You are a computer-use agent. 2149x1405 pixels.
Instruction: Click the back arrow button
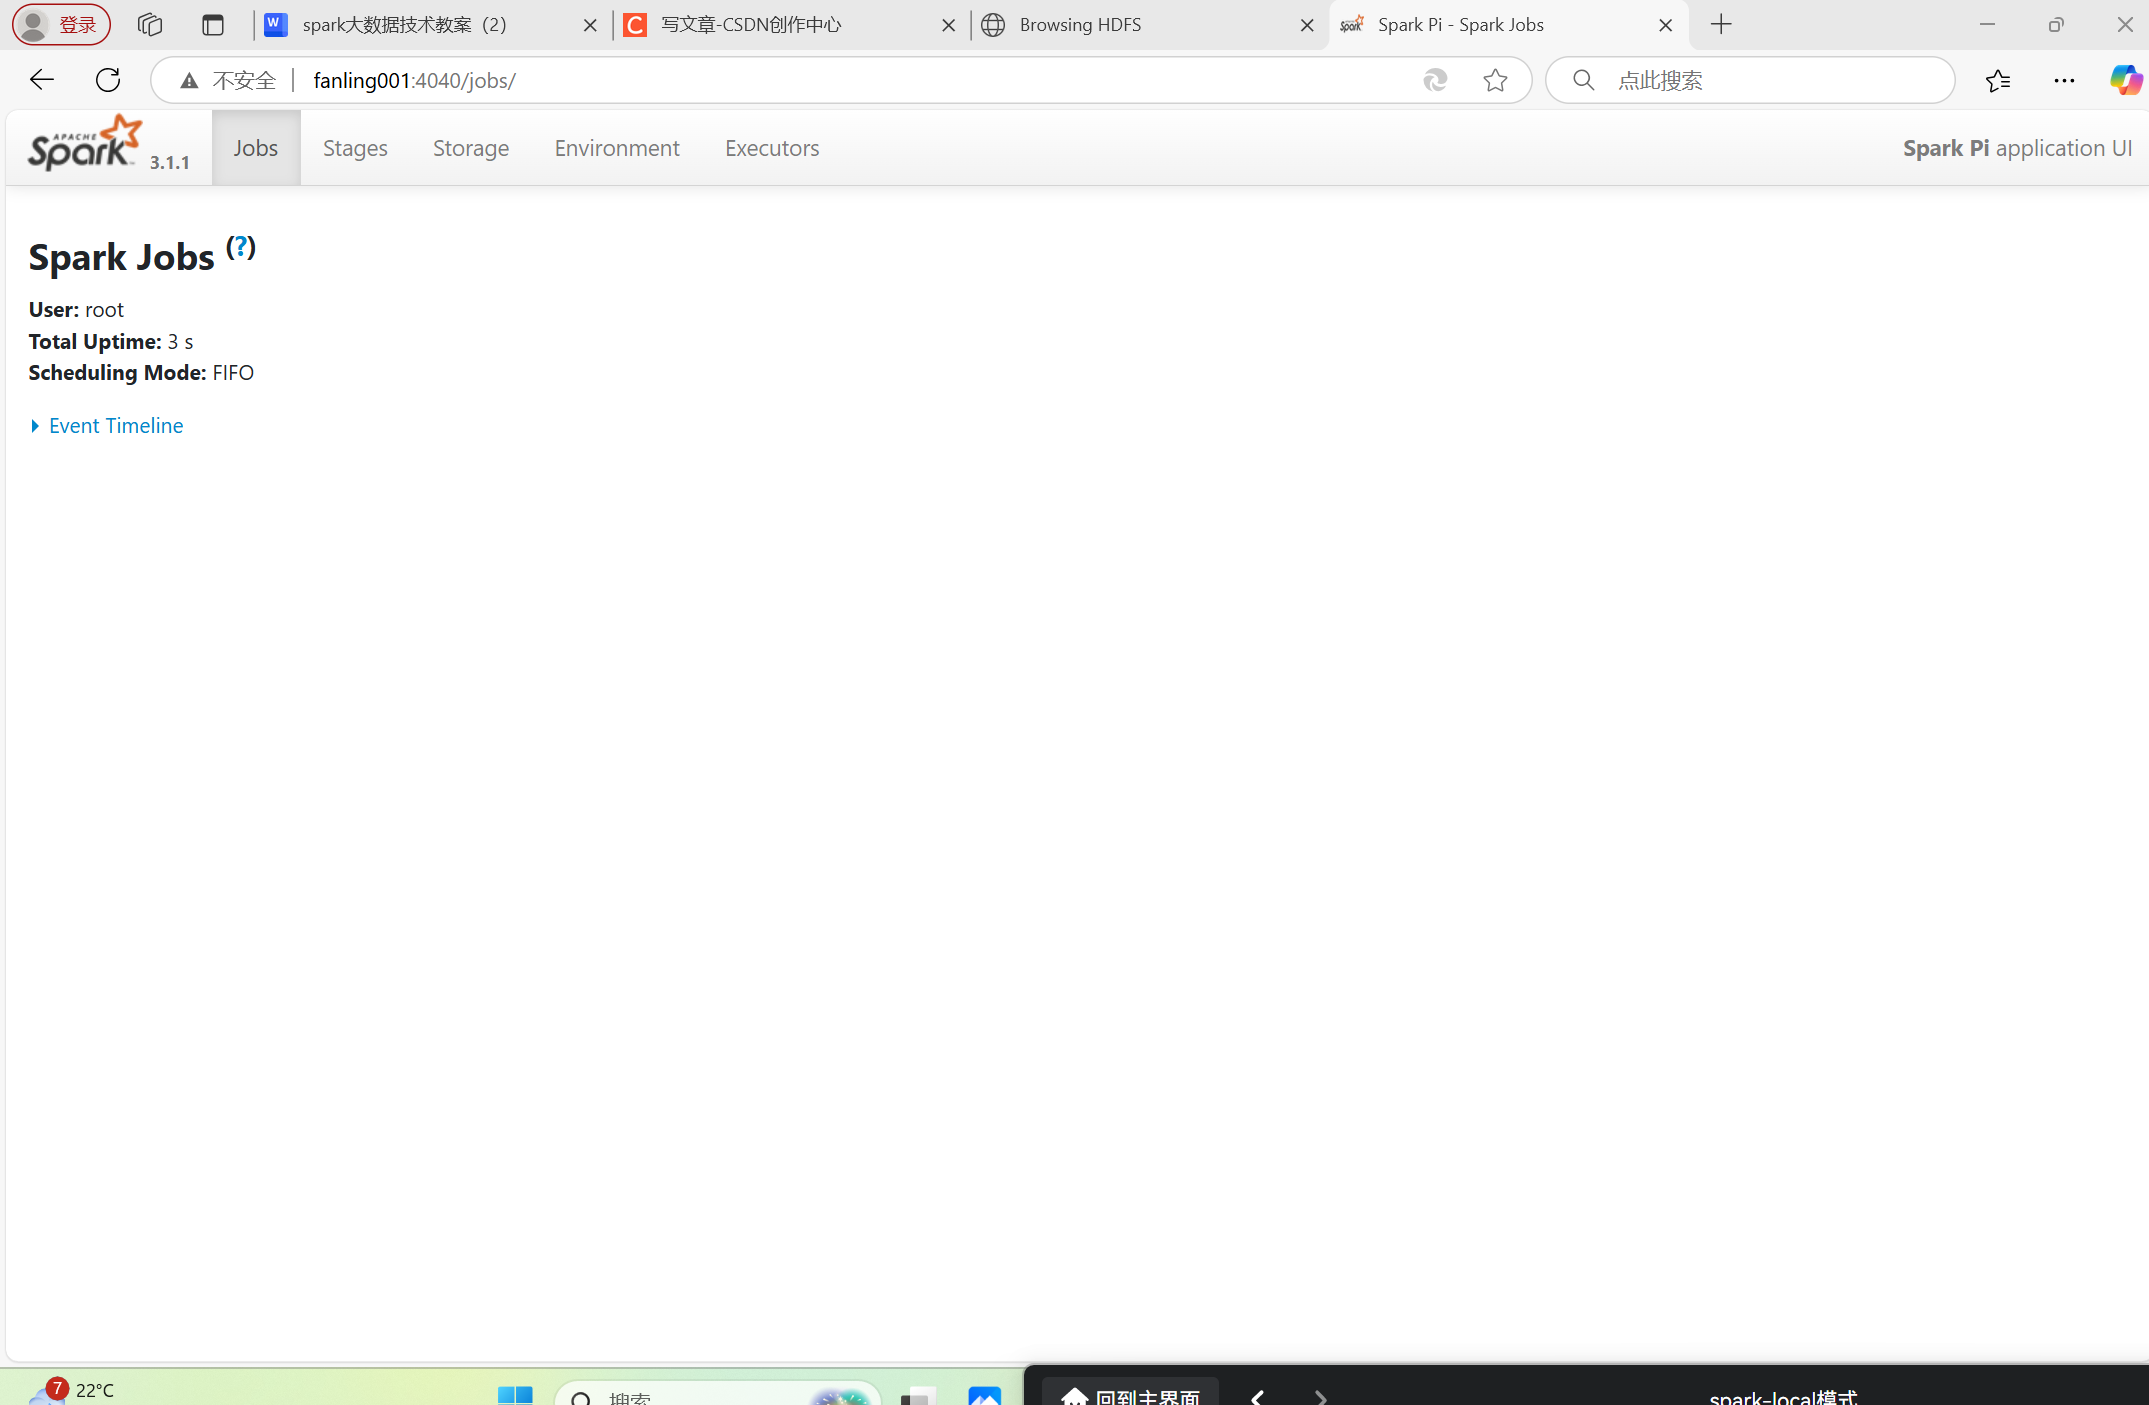[41, 80]
